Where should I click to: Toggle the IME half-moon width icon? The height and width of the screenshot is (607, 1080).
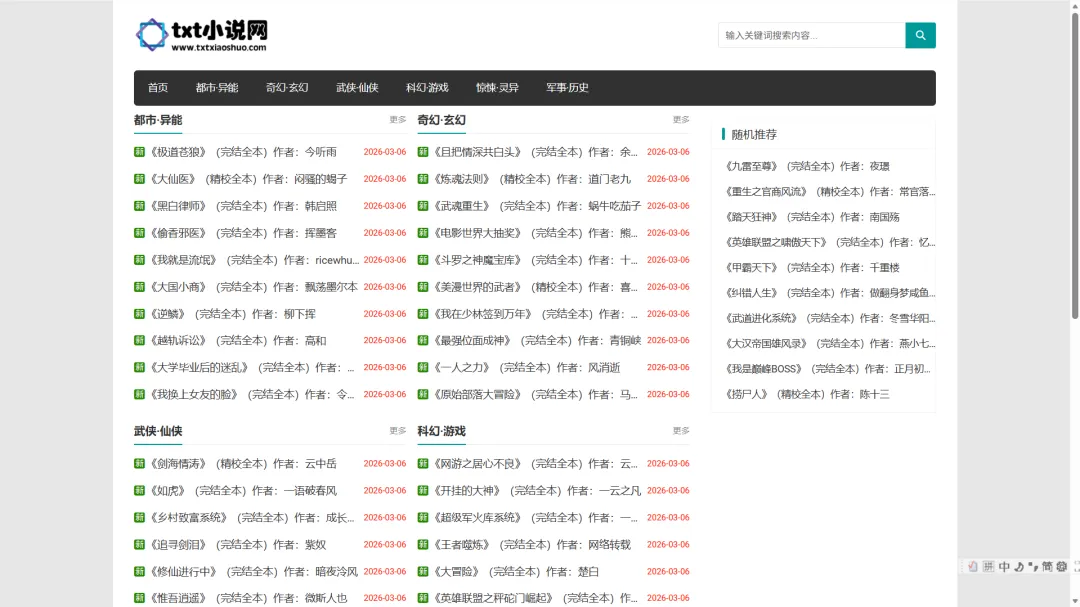[x=1019, y=566]
